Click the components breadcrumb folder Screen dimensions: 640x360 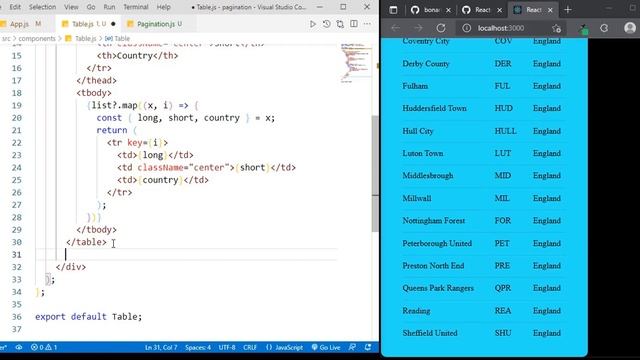pos(37,38)
